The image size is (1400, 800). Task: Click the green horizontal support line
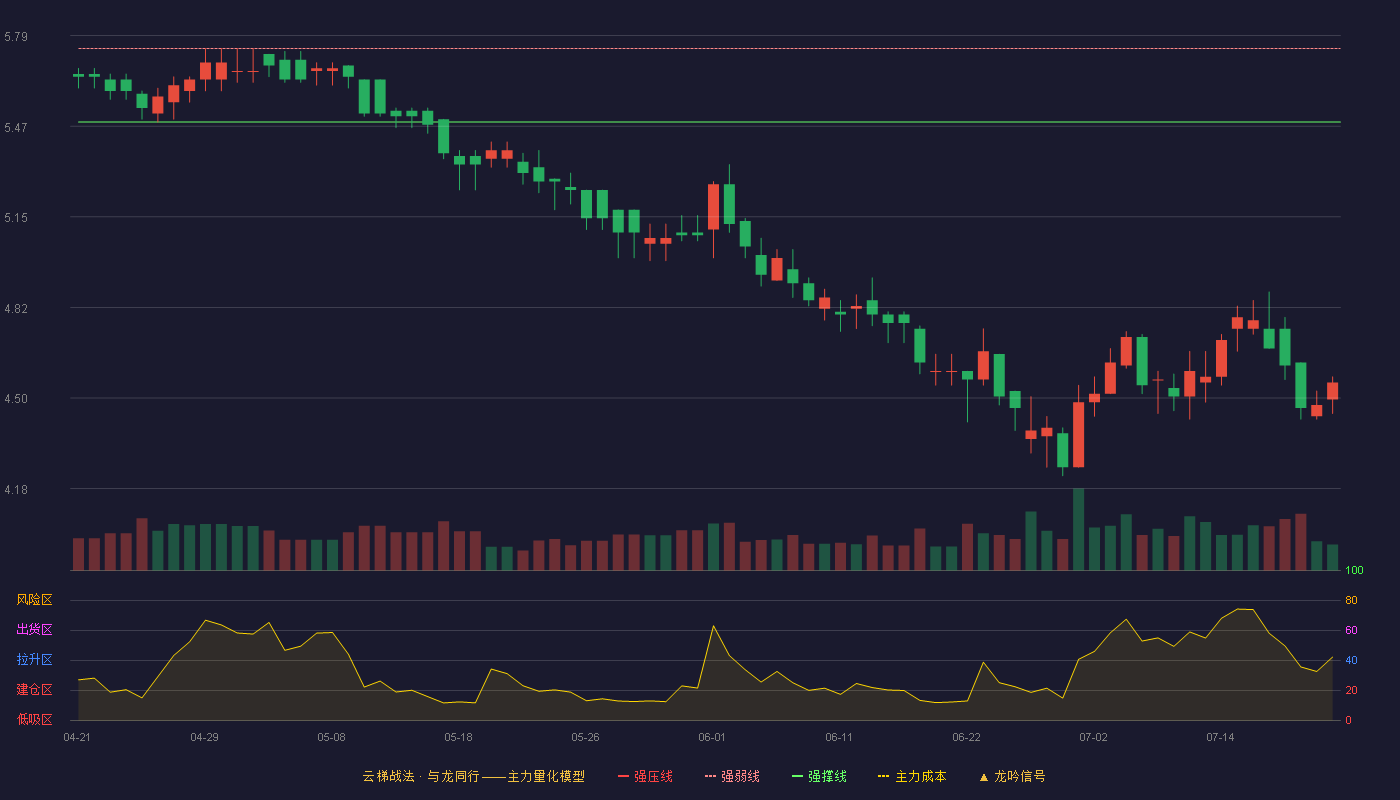click(x=709, y=122)
